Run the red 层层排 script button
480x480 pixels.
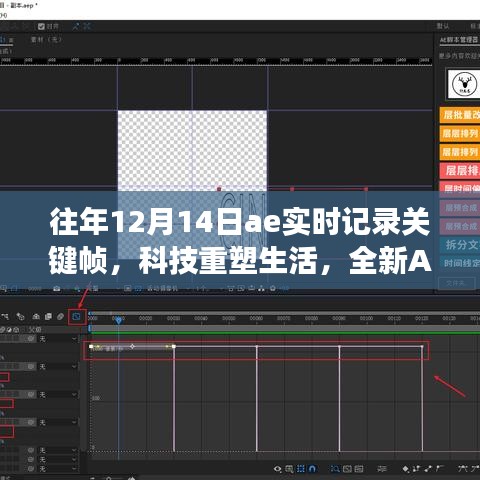click(x=460, y=171)
